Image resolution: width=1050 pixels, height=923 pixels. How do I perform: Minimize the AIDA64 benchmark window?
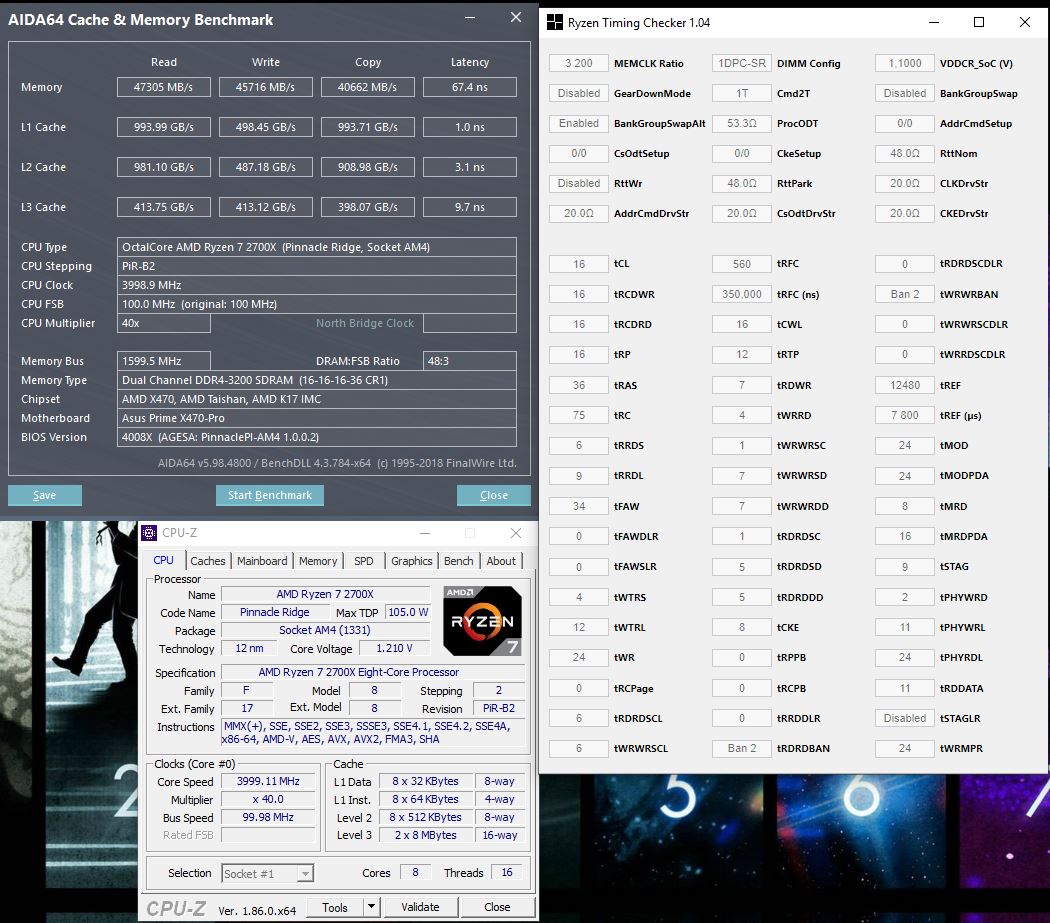coord(470,18)
